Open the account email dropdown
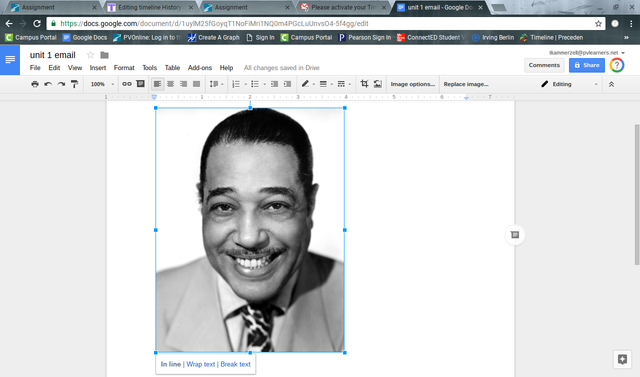Viewport: 640px width, 377px height. 587,53
